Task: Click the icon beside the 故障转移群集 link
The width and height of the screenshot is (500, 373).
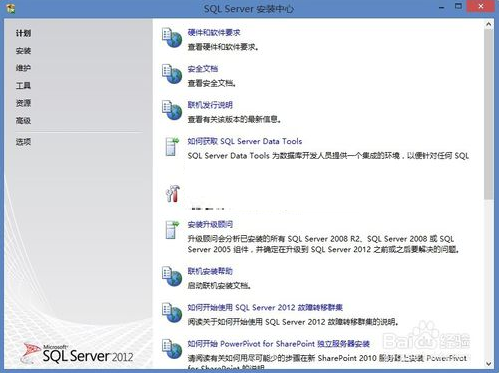Action: click(x=172, y=312)
